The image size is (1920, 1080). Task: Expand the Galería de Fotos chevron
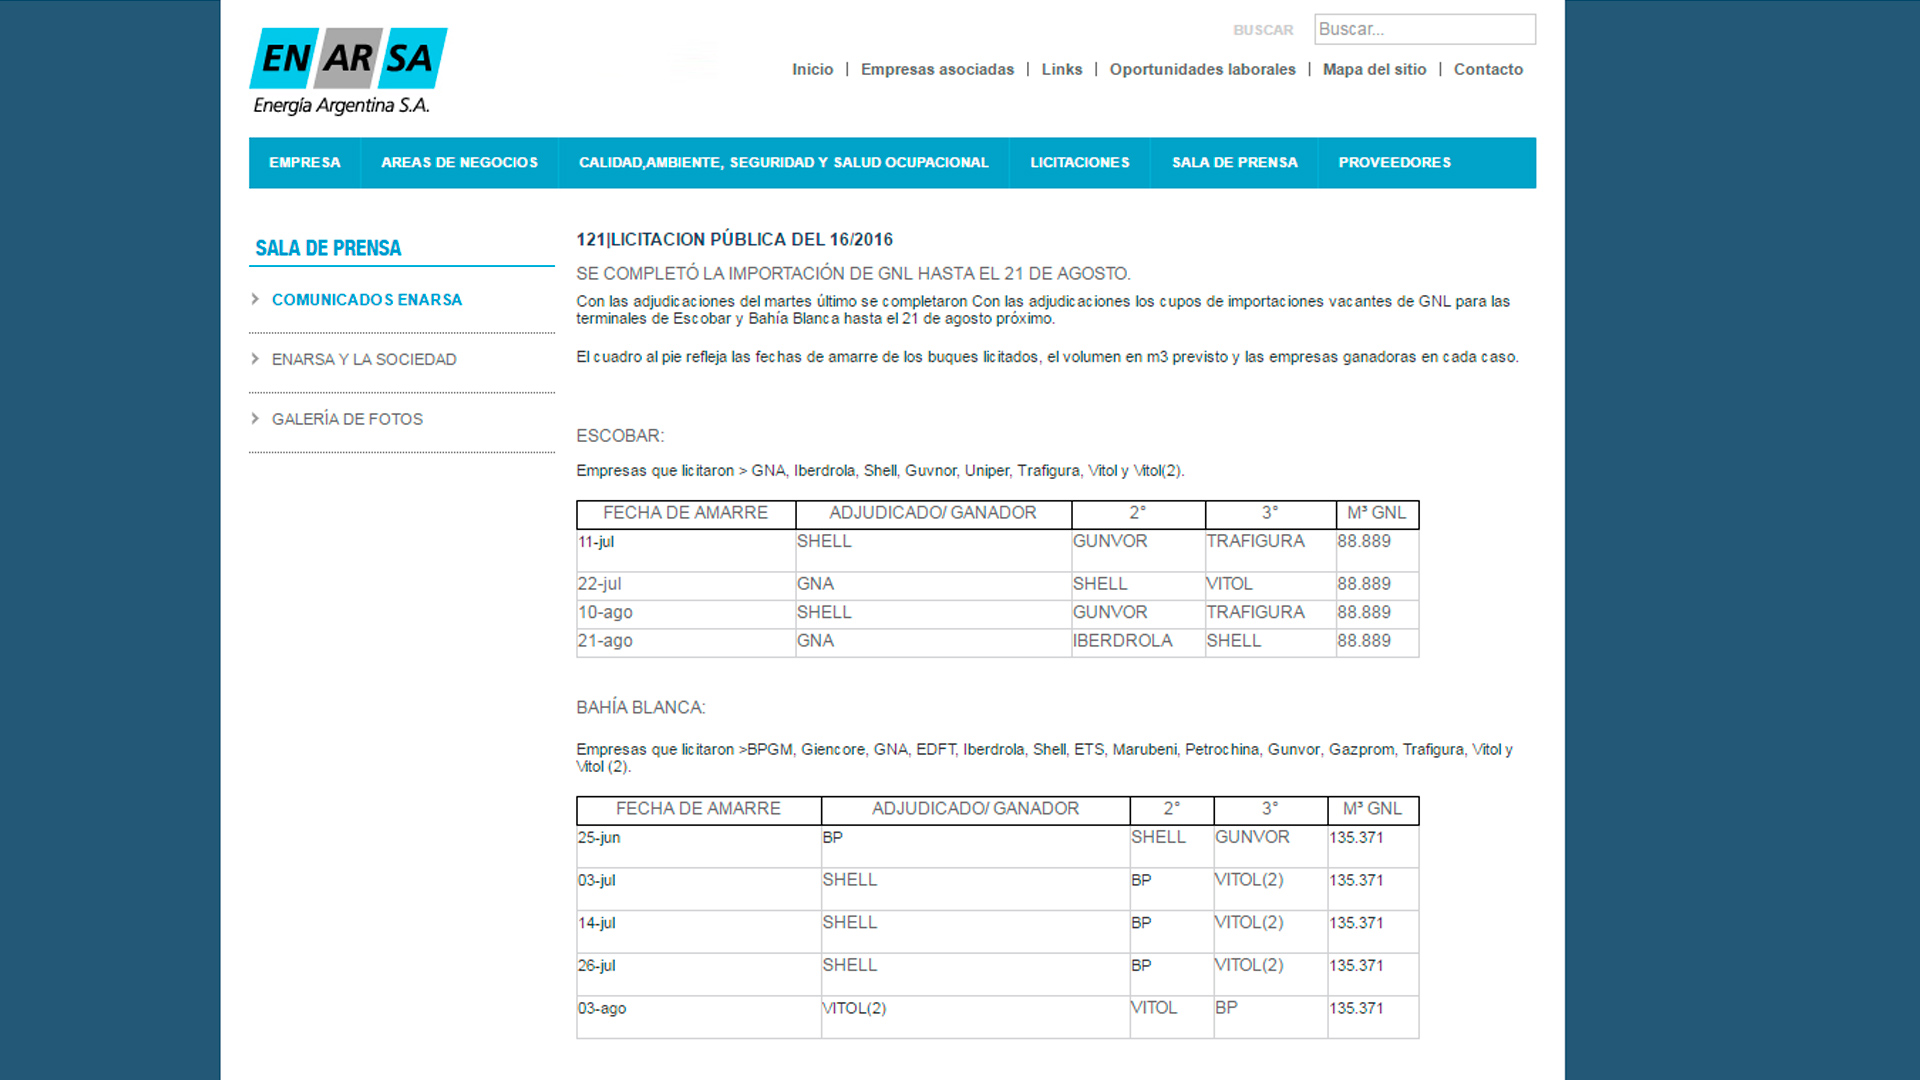click(255, 418)
